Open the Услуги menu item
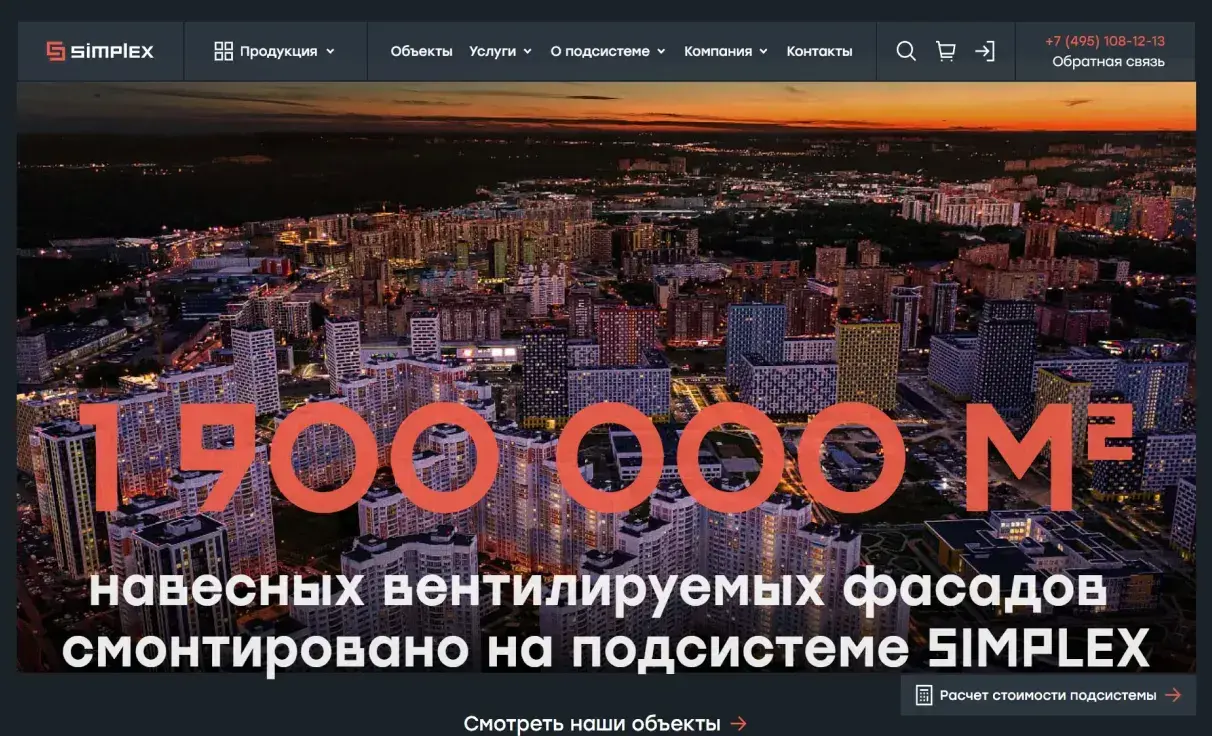The height and width of the screenshot is (736, 1212). pos(492,51)
